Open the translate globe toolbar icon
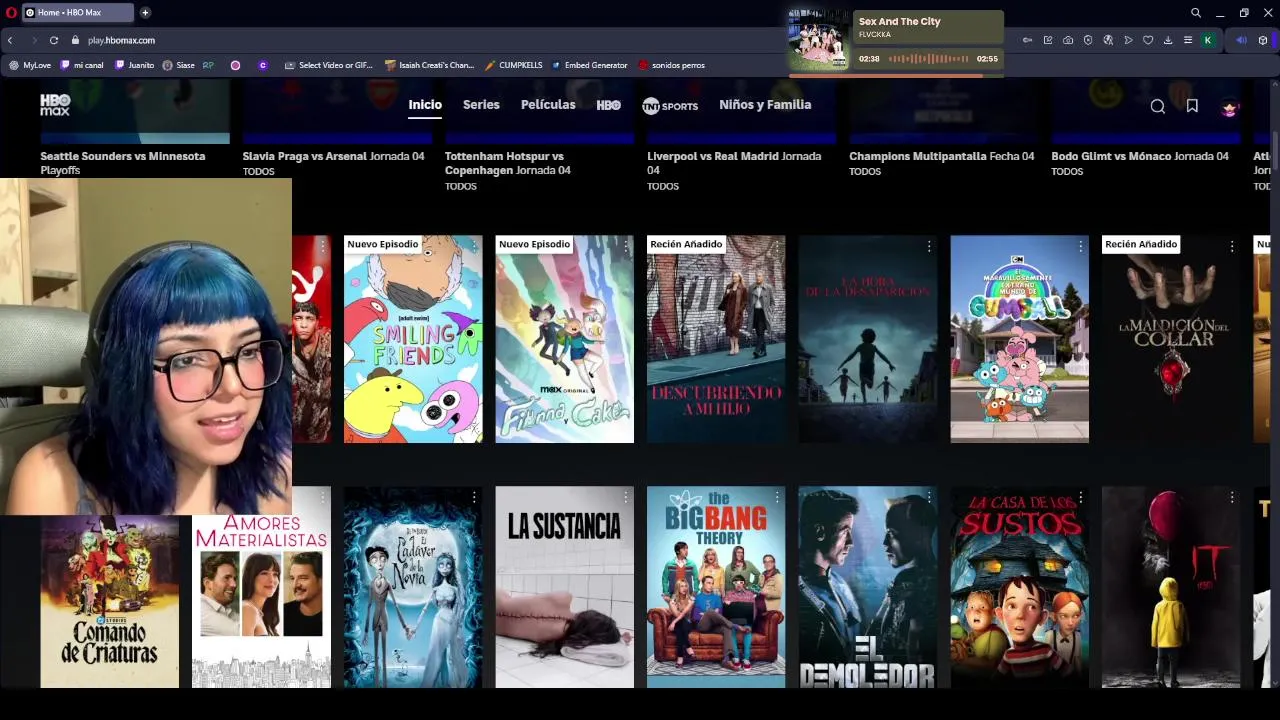This screenshot has width=1280, height=720. 1108,40
